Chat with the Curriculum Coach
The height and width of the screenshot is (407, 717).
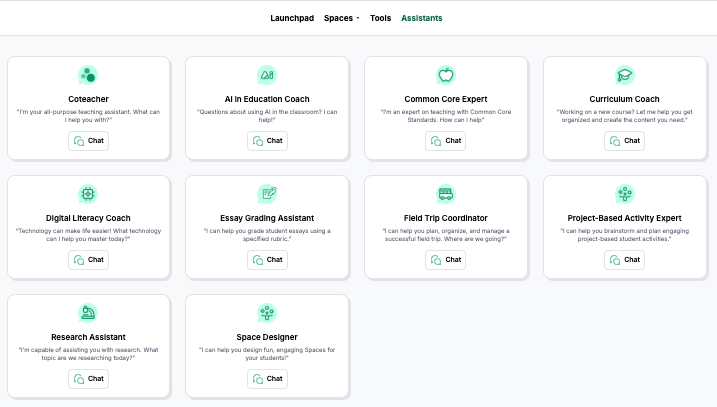(x=625, y=141)
